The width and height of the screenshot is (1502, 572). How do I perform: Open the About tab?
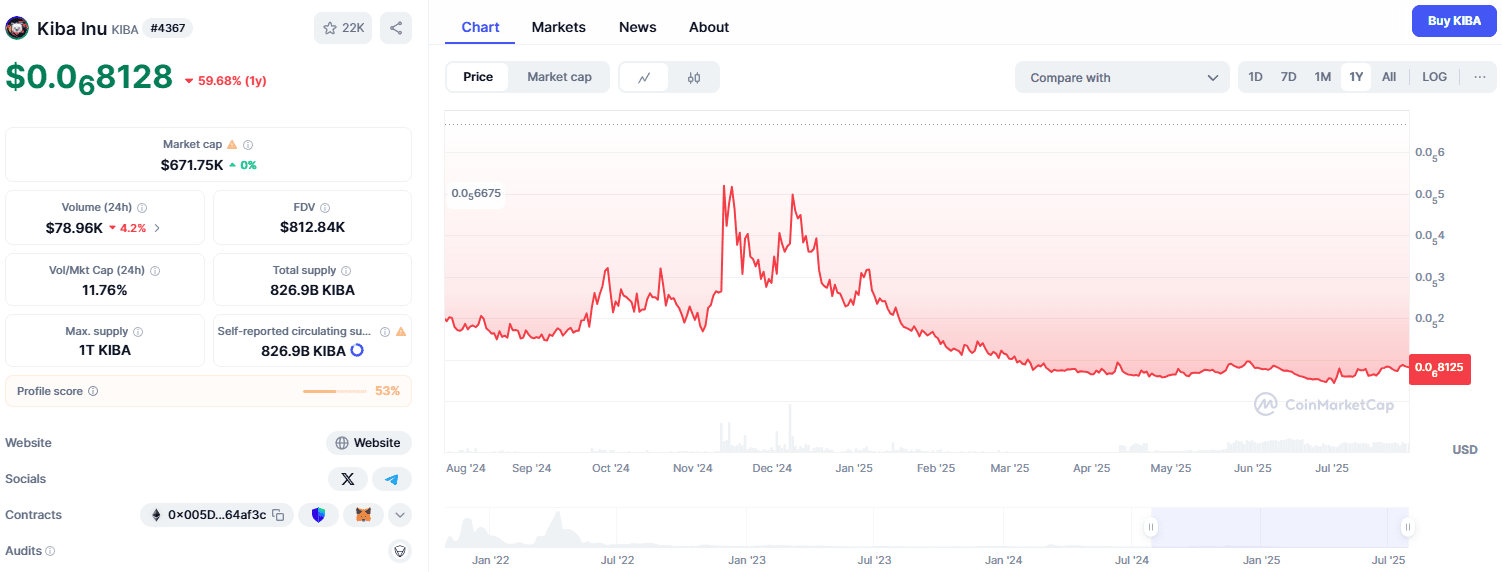click(709, 27)
